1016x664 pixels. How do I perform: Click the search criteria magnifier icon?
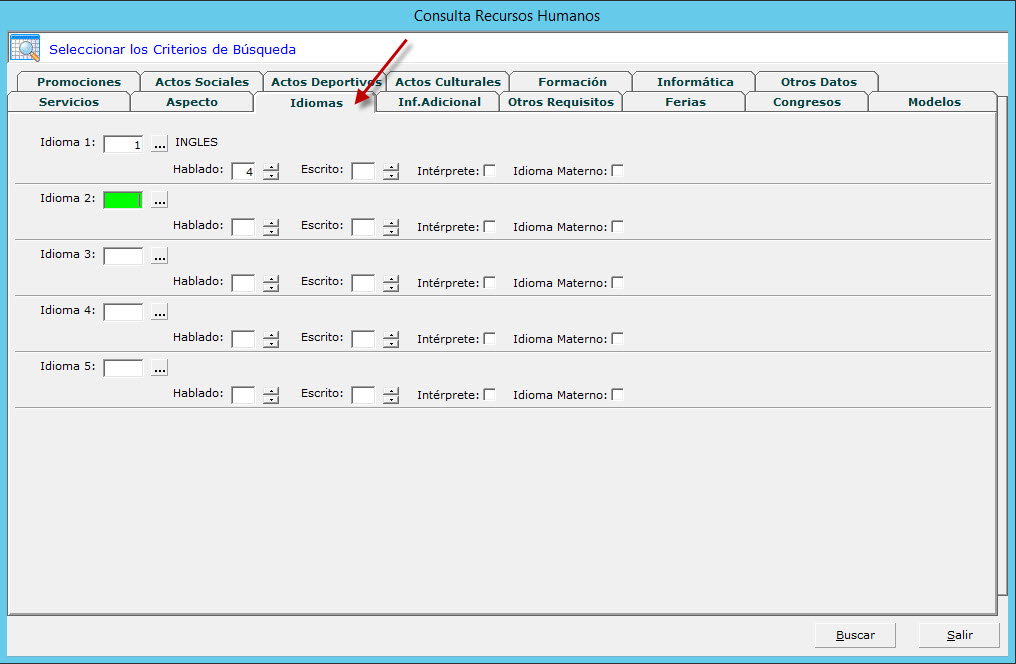tap(25, 49)
